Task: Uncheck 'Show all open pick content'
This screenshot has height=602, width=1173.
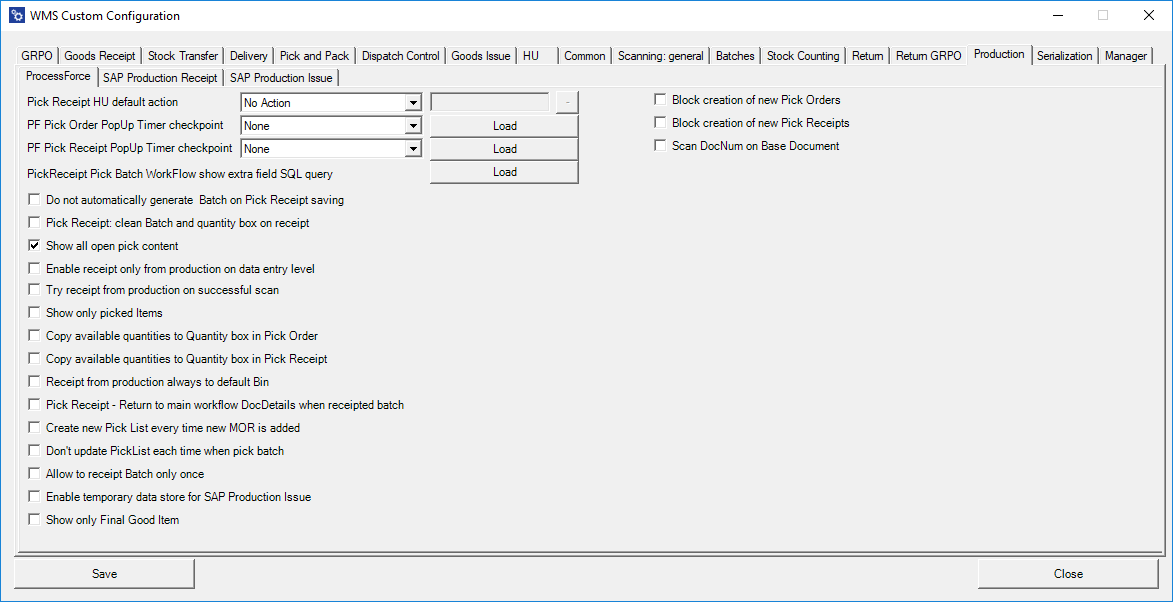Action: point(34,245)
